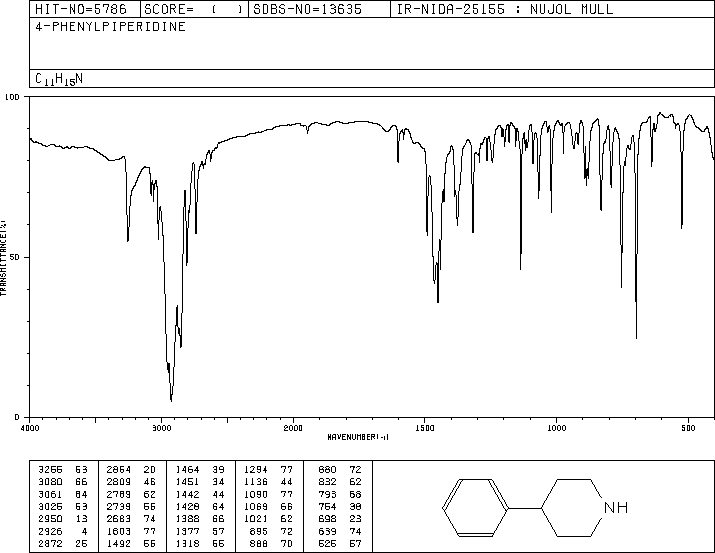Select the TRANSMITTANCE axis title

(x=3, y=258)
